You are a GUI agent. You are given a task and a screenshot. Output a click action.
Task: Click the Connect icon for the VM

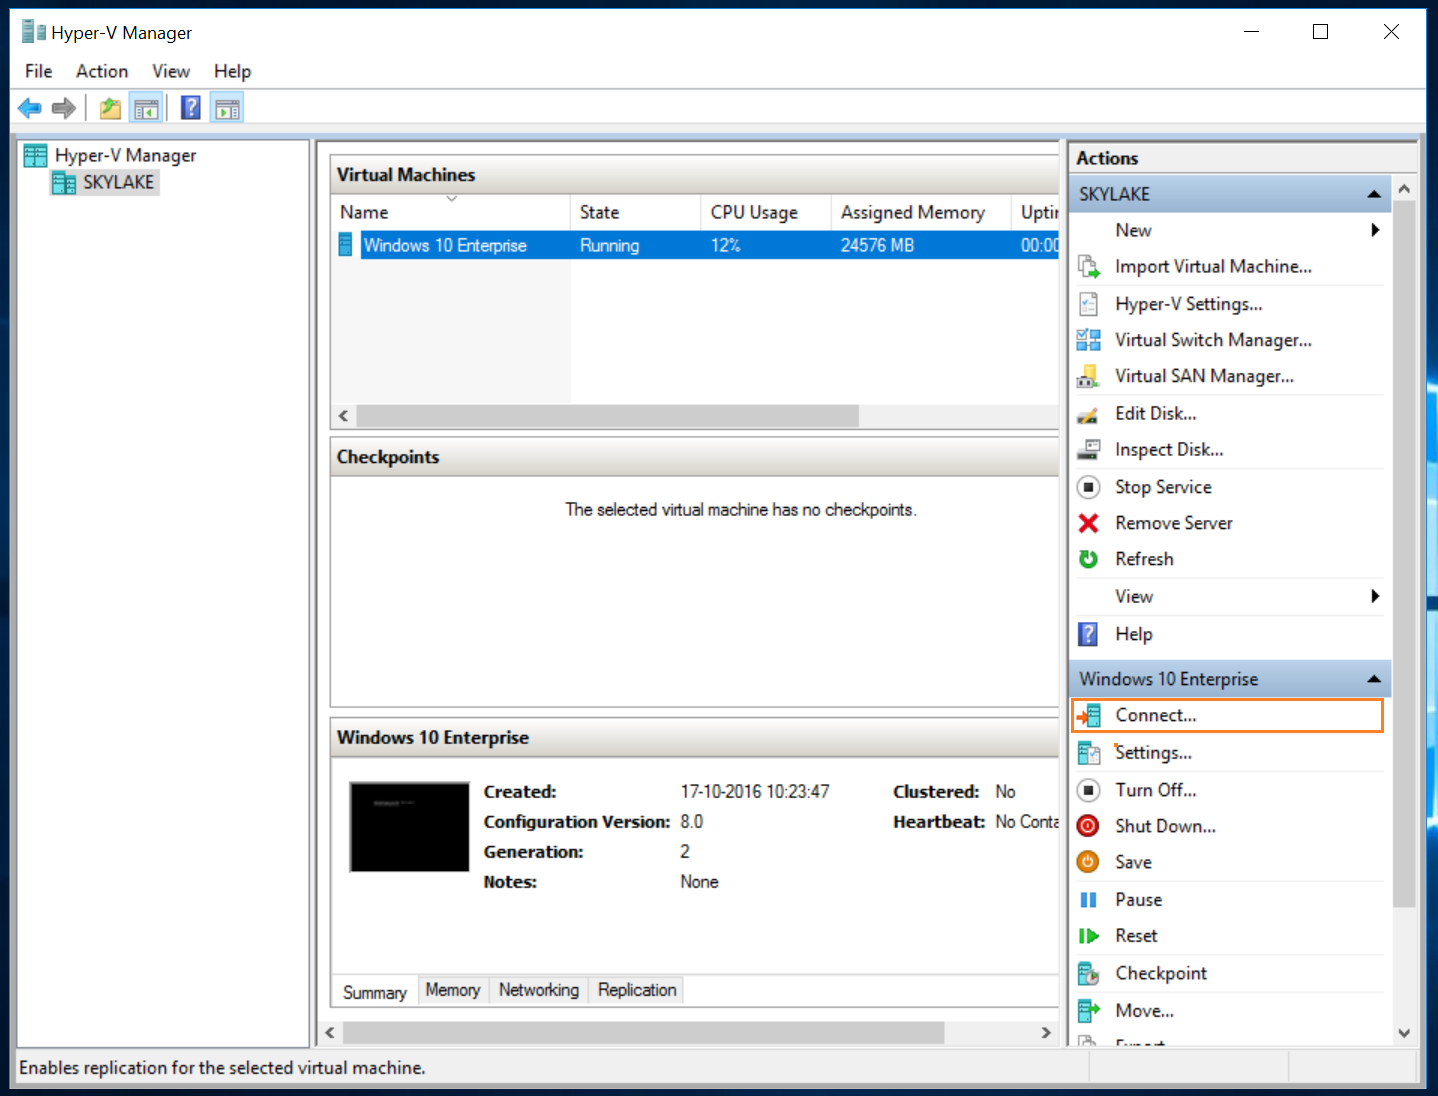(x=1089, y=716)
